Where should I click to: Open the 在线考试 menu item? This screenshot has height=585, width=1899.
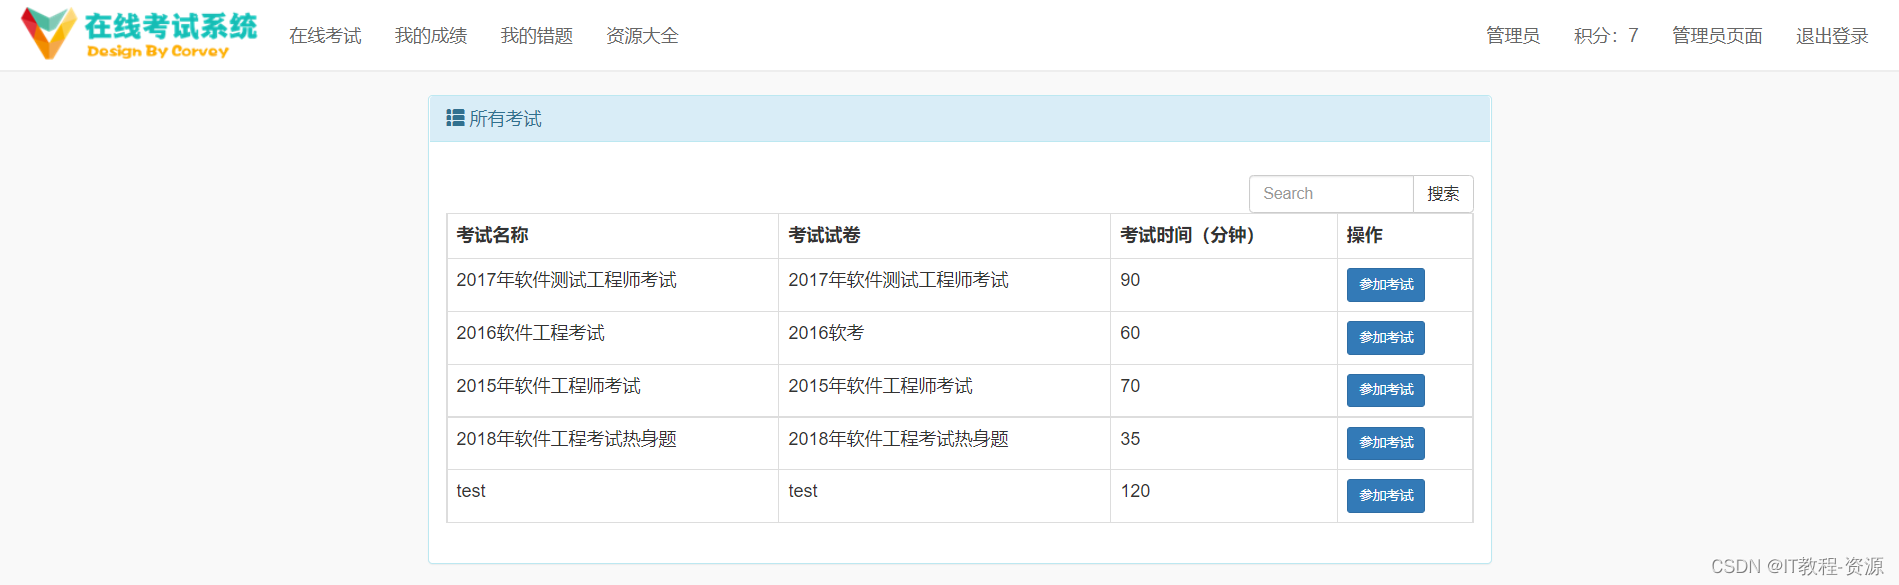(325, 36)
